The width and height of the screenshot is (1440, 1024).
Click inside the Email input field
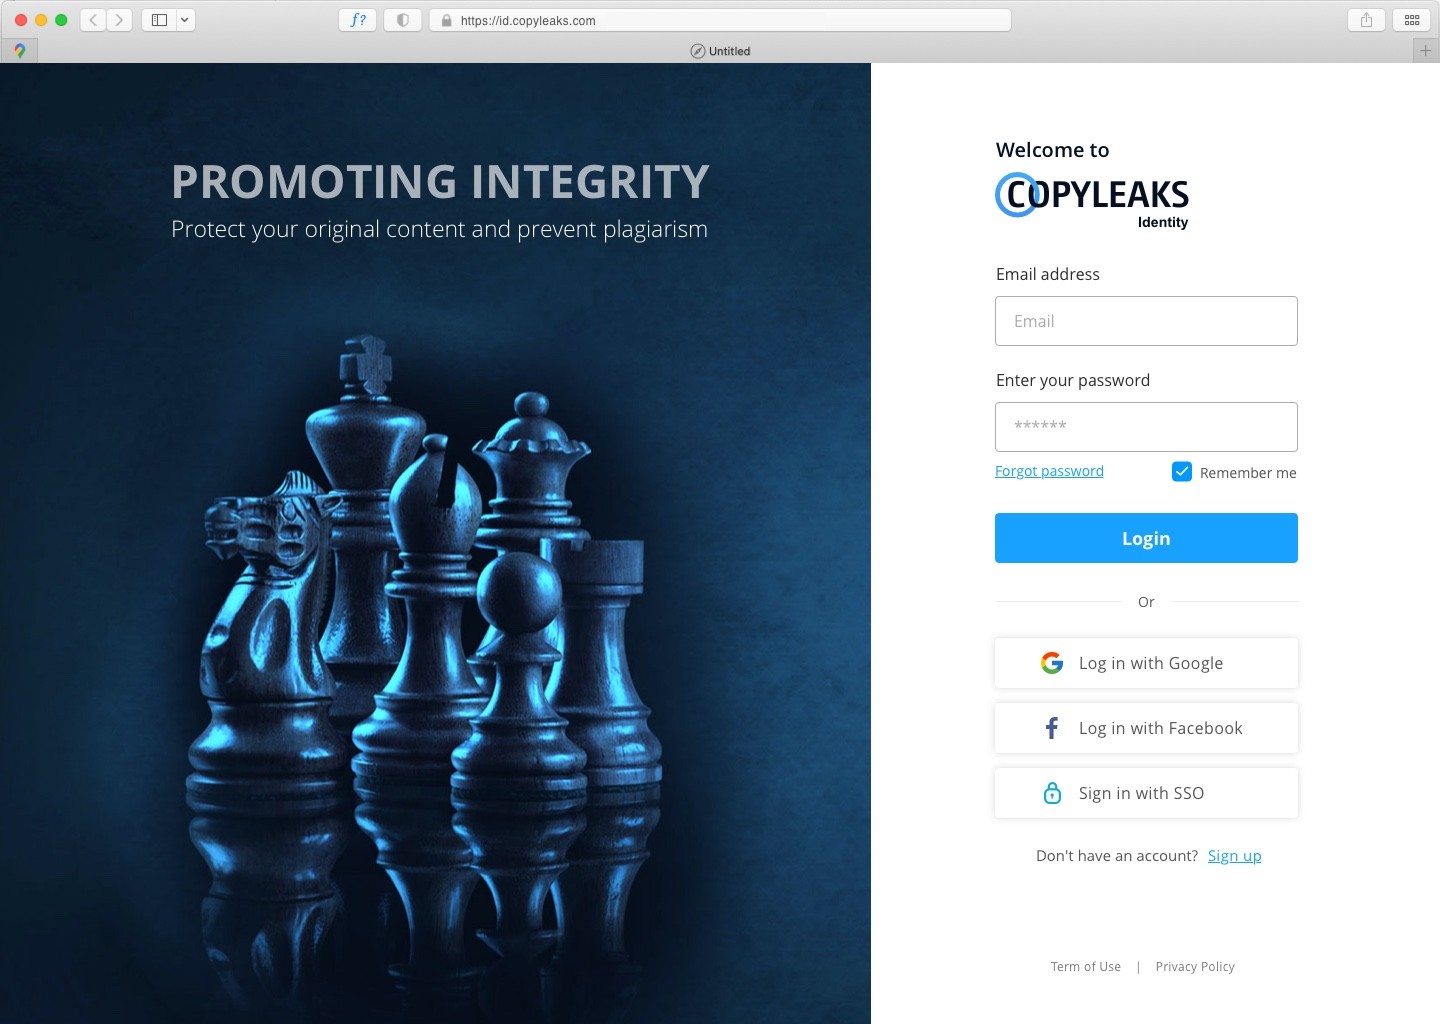point(1146,321)
